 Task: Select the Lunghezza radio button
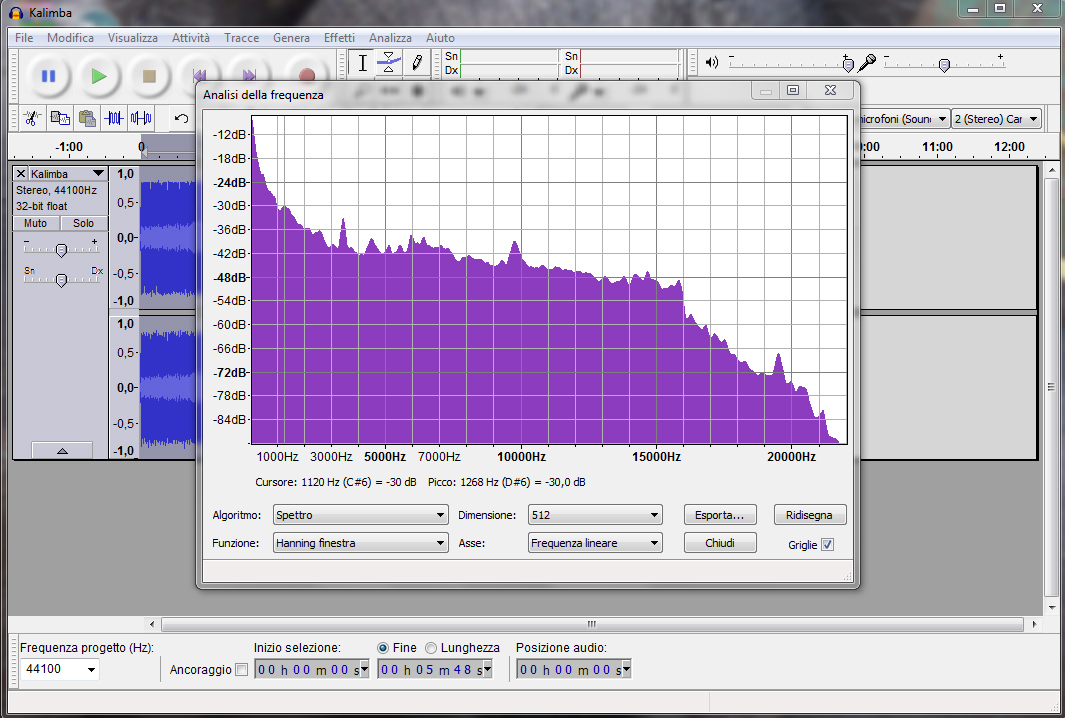pyautogui.click(x=431, y=648)
